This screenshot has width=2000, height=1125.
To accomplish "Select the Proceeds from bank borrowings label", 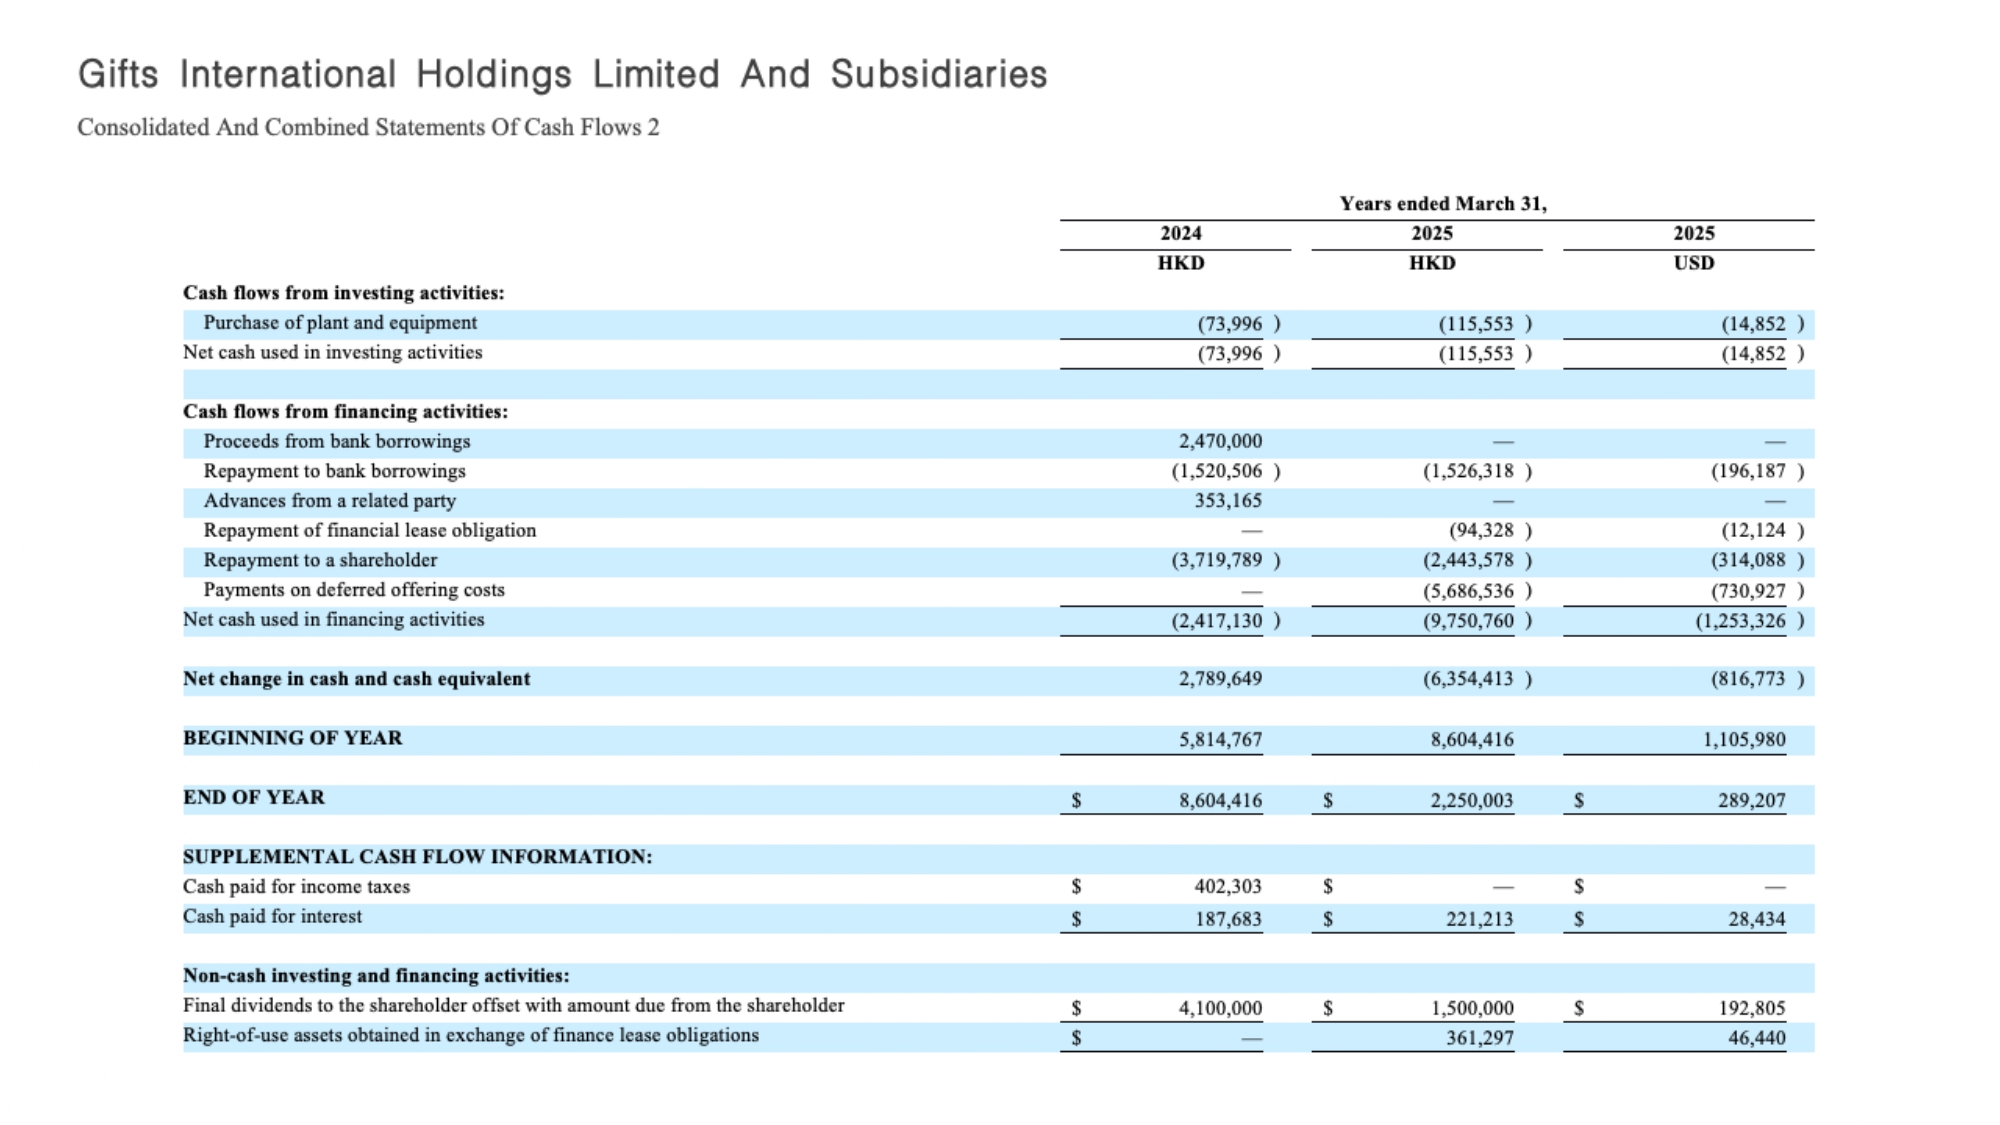I will pyautogui.click(x=337, y=442).
